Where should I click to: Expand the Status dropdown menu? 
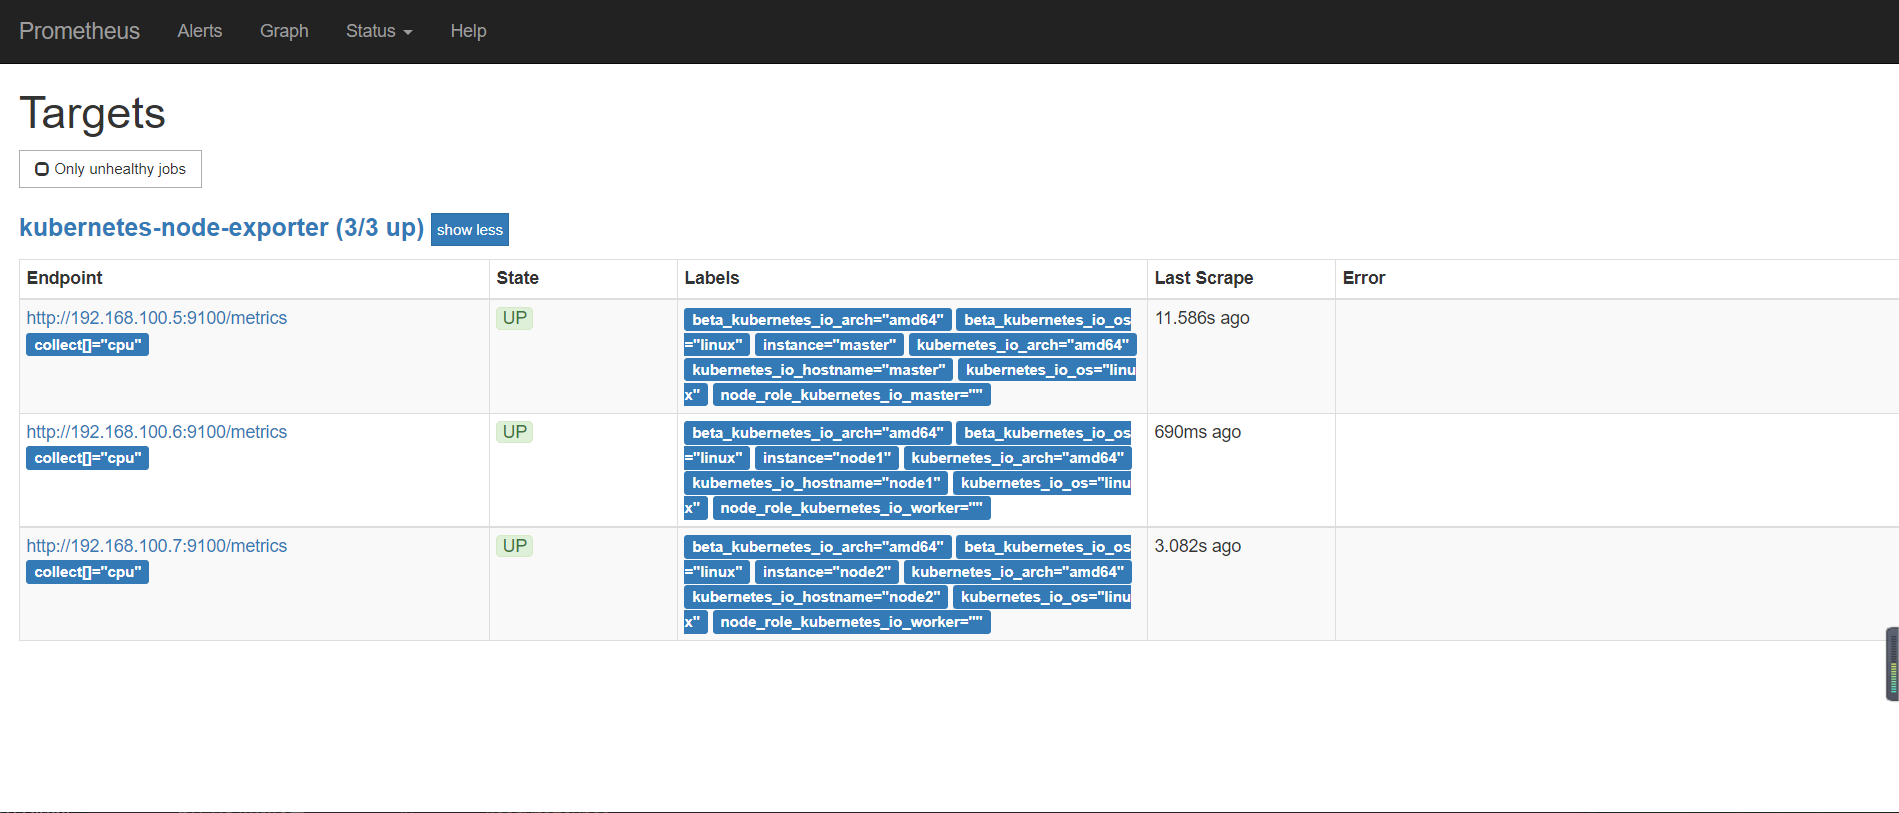tap(379, 31)
